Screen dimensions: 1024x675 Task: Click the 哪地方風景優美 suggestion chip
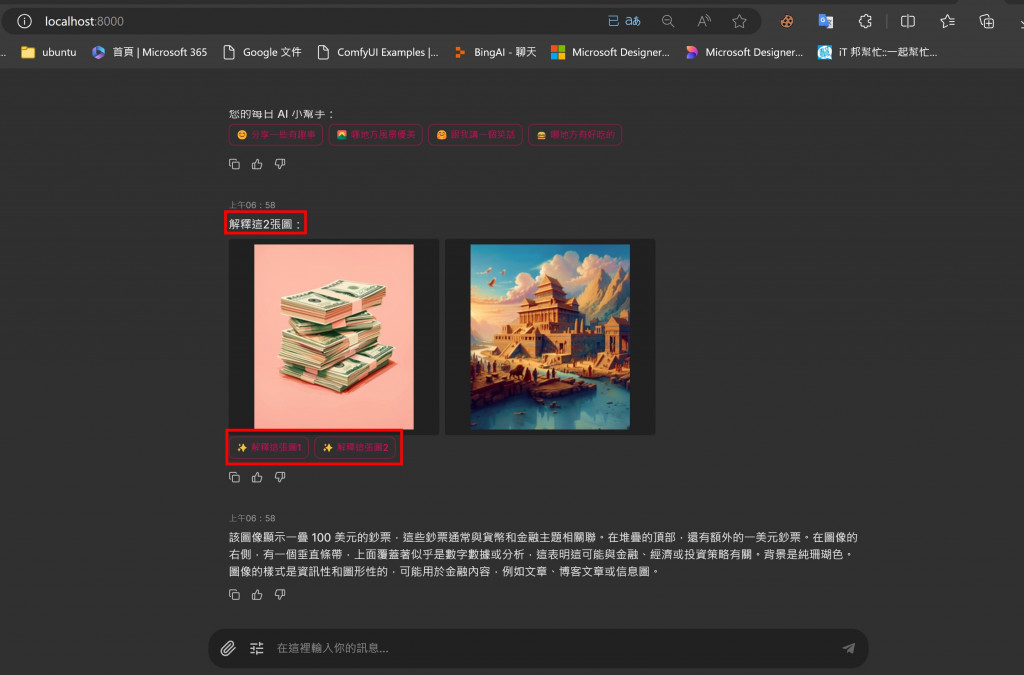pyautogui.click(x=376, y=134)
